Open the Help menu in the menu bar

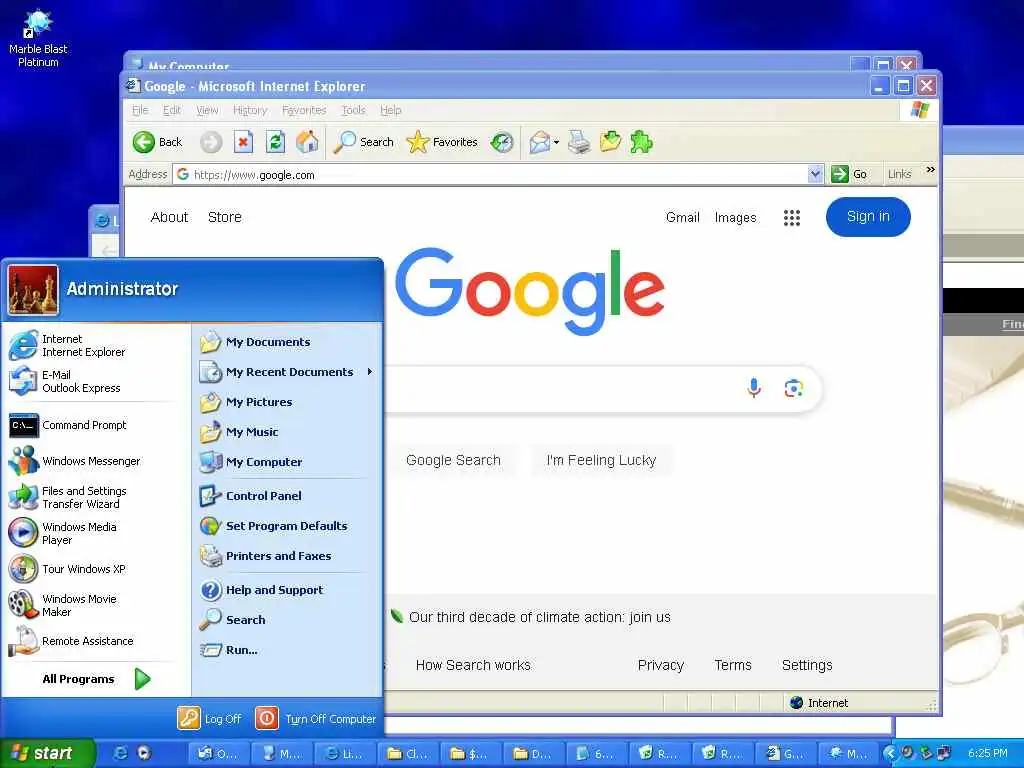click(391, 110)
